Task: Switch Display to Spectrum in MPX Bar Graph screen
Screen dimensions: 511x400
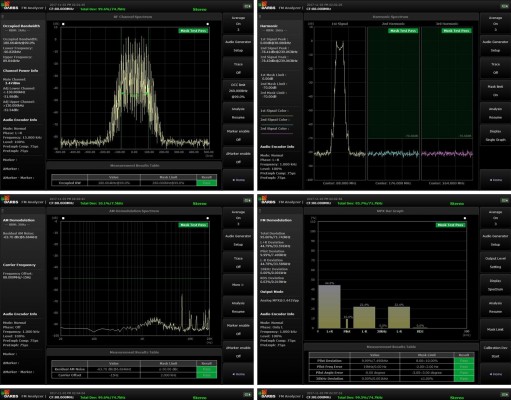Action: [495, 285]
